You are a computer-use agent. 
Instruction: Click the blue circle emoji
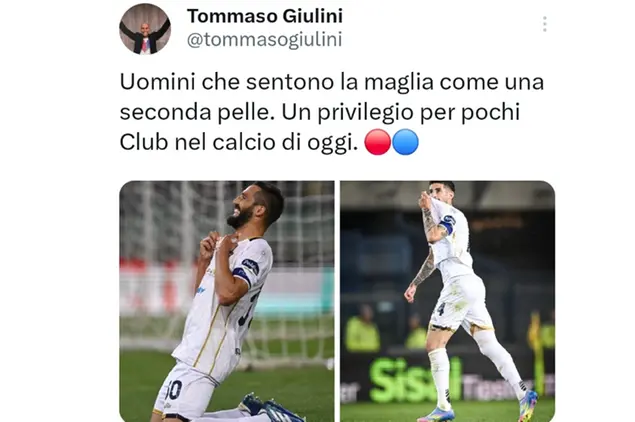point(405,142)
